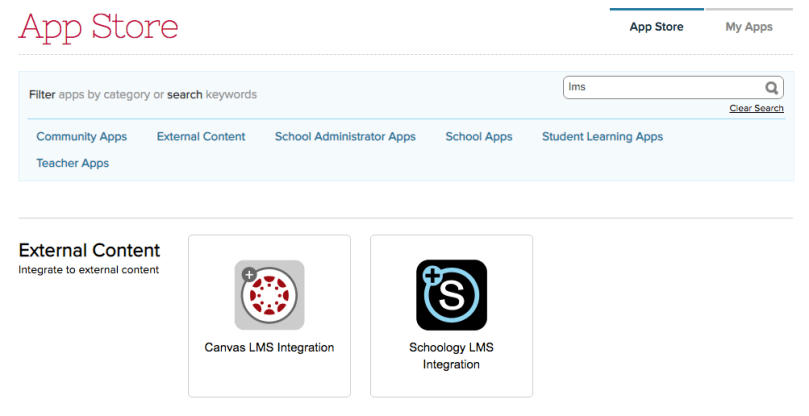Click the External Content section heading
This screenshot has height=416, width=809.
[x=89, y=250]
